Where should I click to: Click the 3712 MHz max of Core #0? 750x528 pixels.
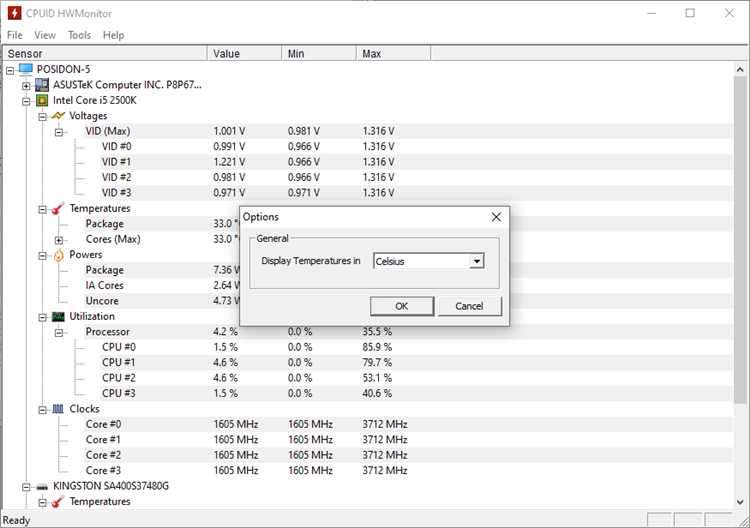385,424
